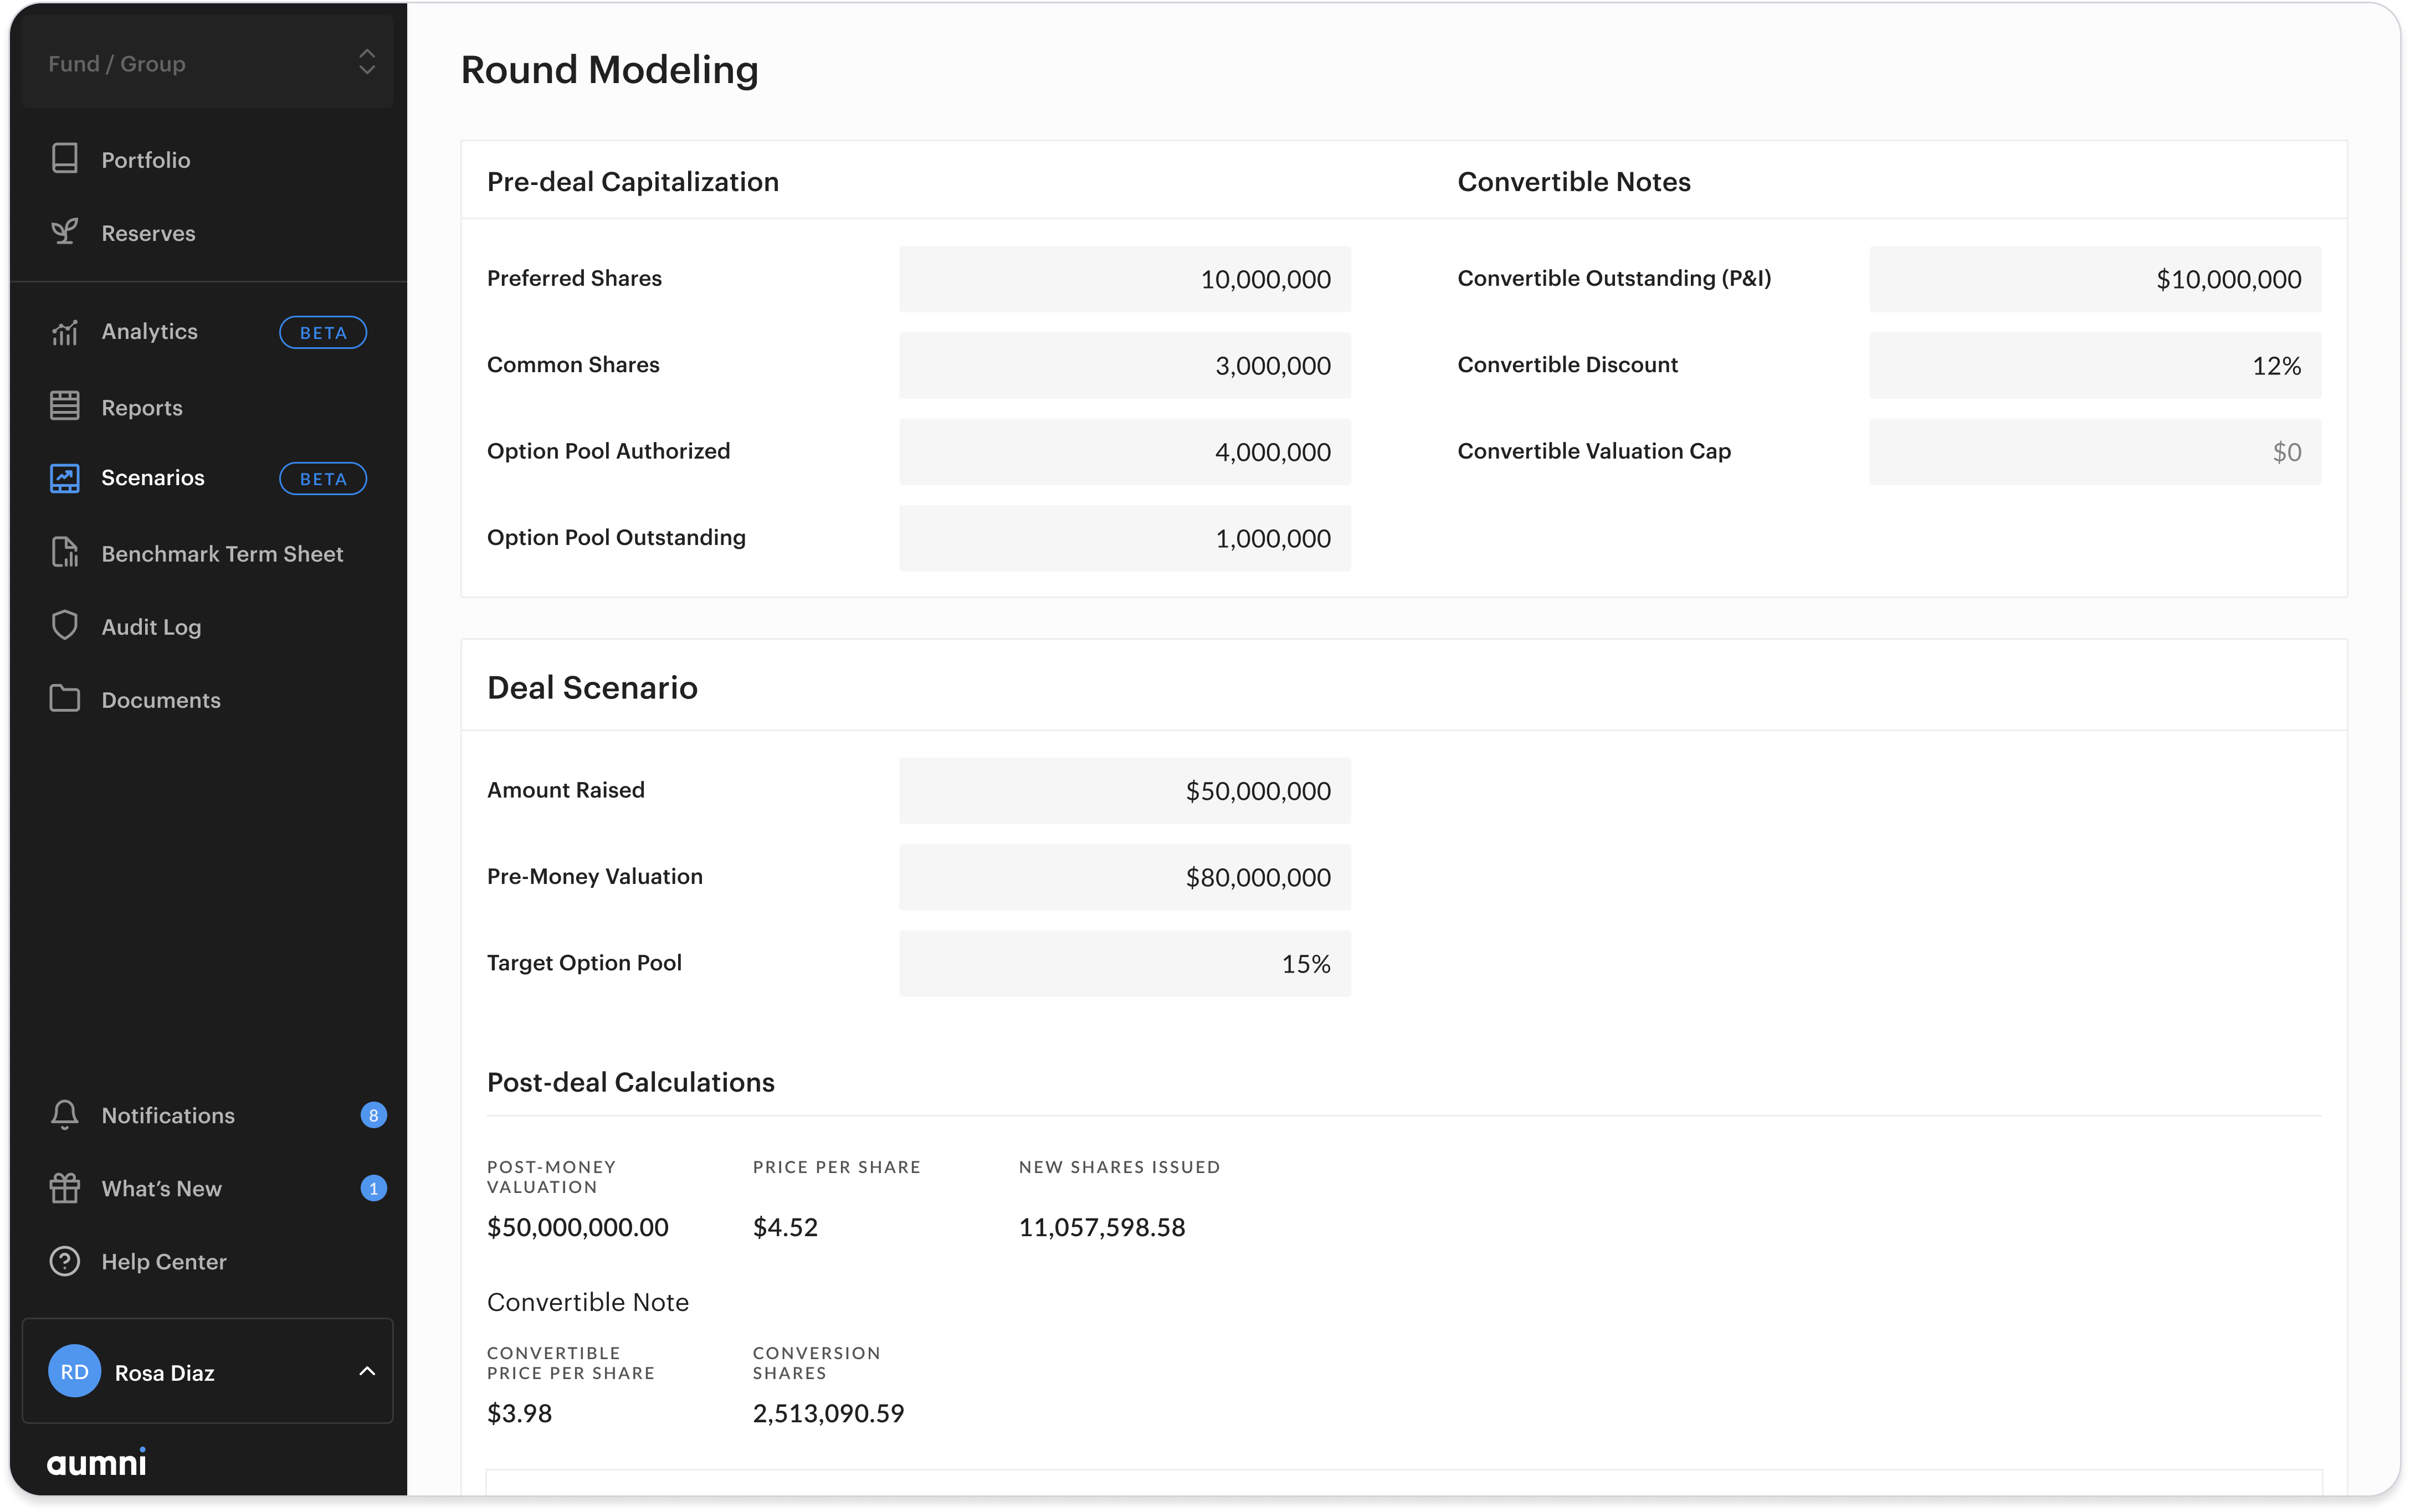This screenshot has width=2410, height=1512.
Task: Click the Portfolio book icon
Action: pos(65,159)
